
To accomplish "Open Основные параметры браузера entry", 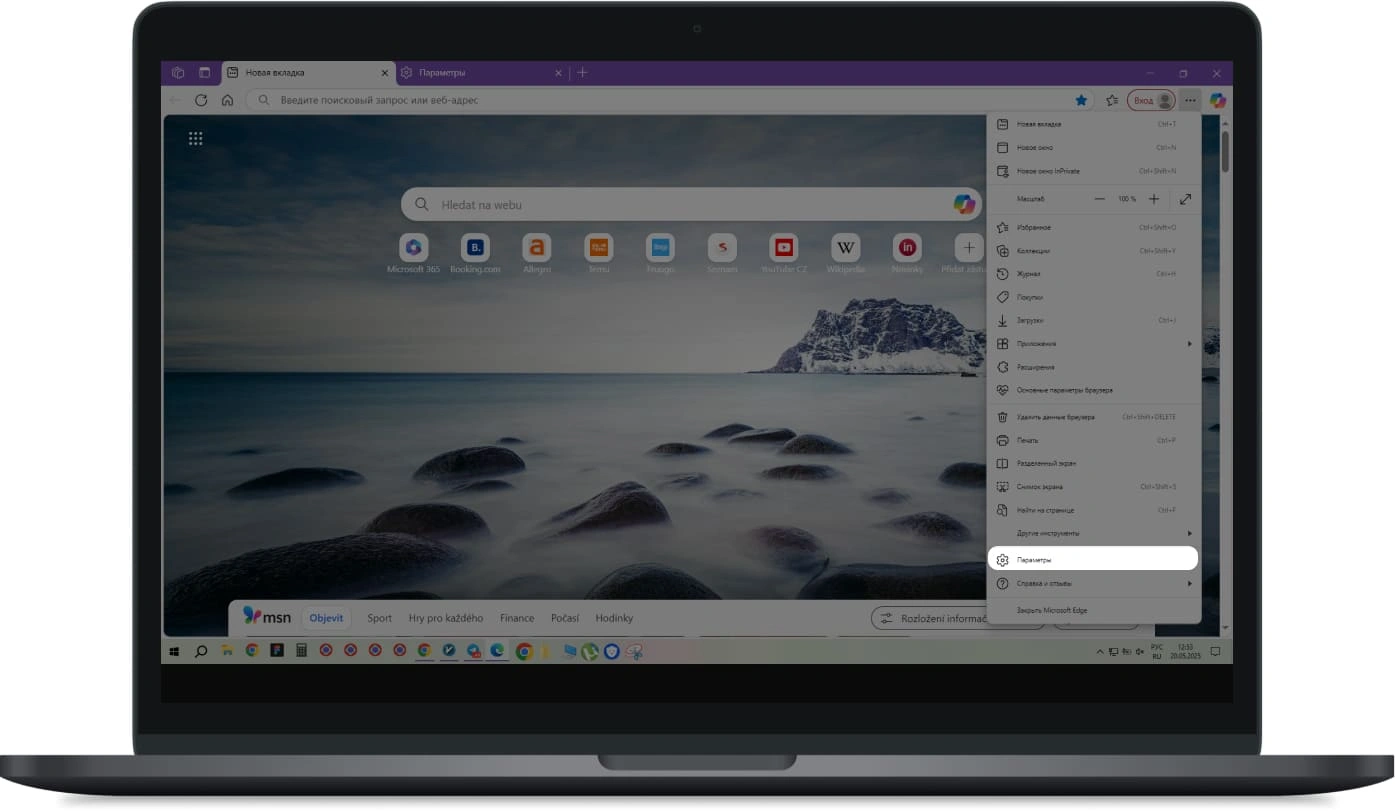I will 1092,390.
